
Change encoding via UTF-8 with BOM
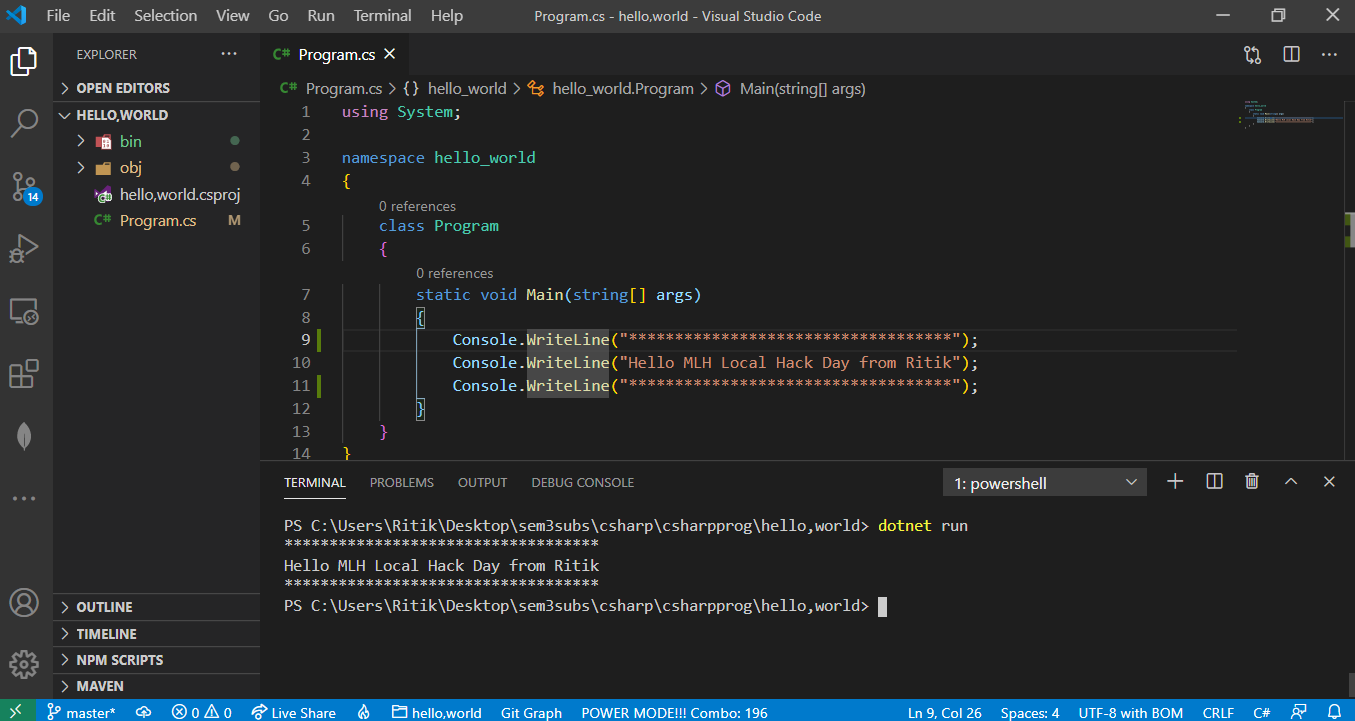point(1131,712)
